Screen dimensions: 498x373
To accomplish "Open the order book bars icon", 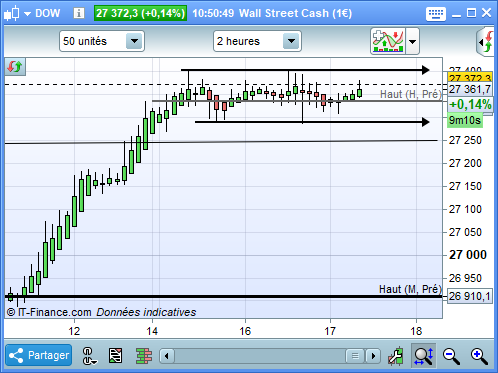I will (x=144, y=356).
